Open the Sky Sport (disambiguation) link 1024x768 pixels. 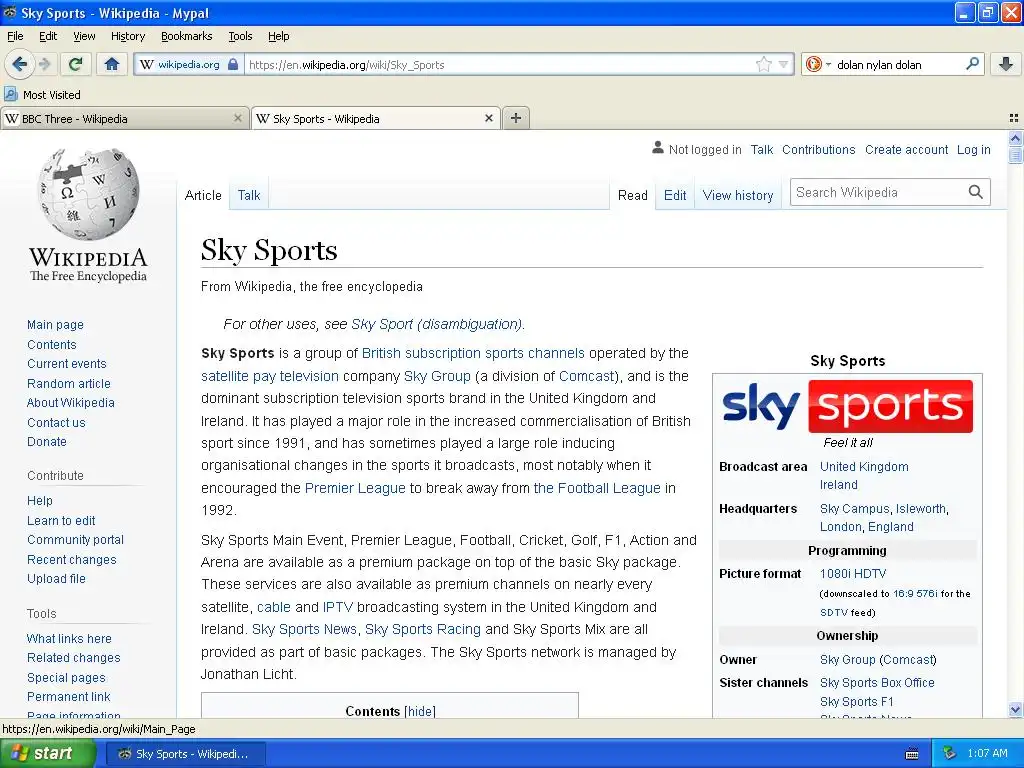pos(437,324)
